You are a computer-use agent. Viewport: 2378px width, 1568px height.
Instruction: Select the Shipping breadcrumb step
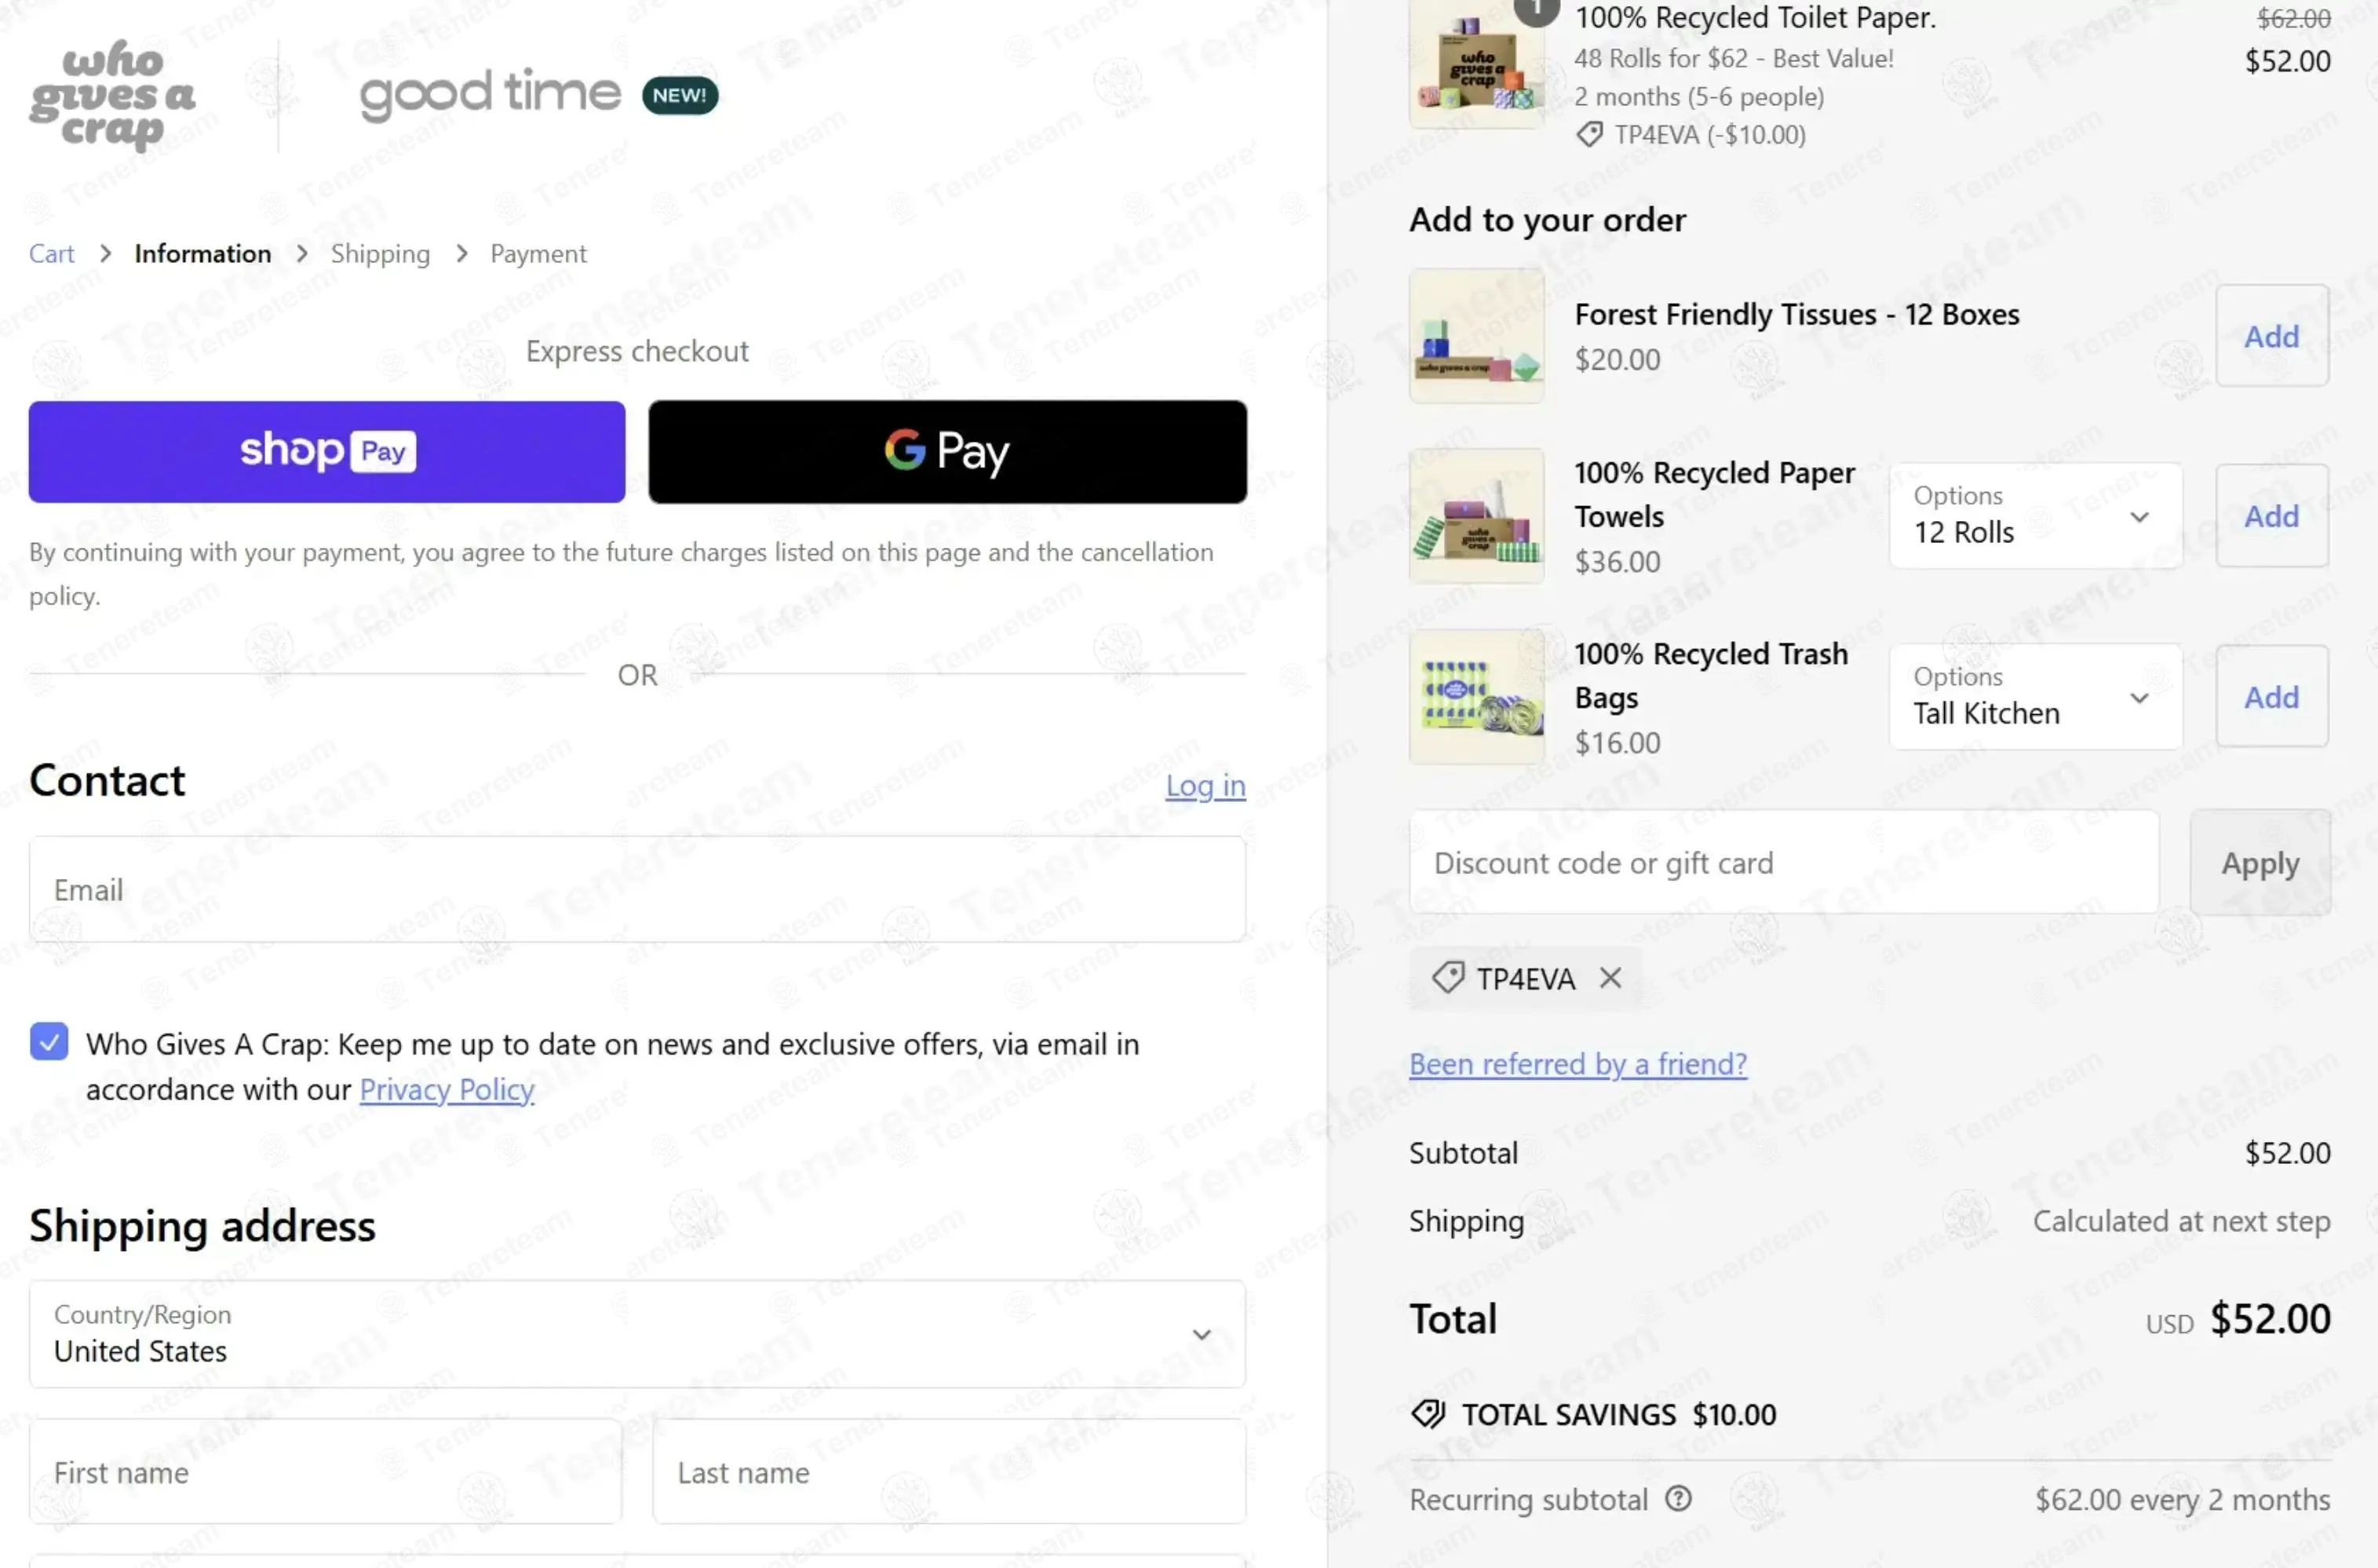[380, 253]
